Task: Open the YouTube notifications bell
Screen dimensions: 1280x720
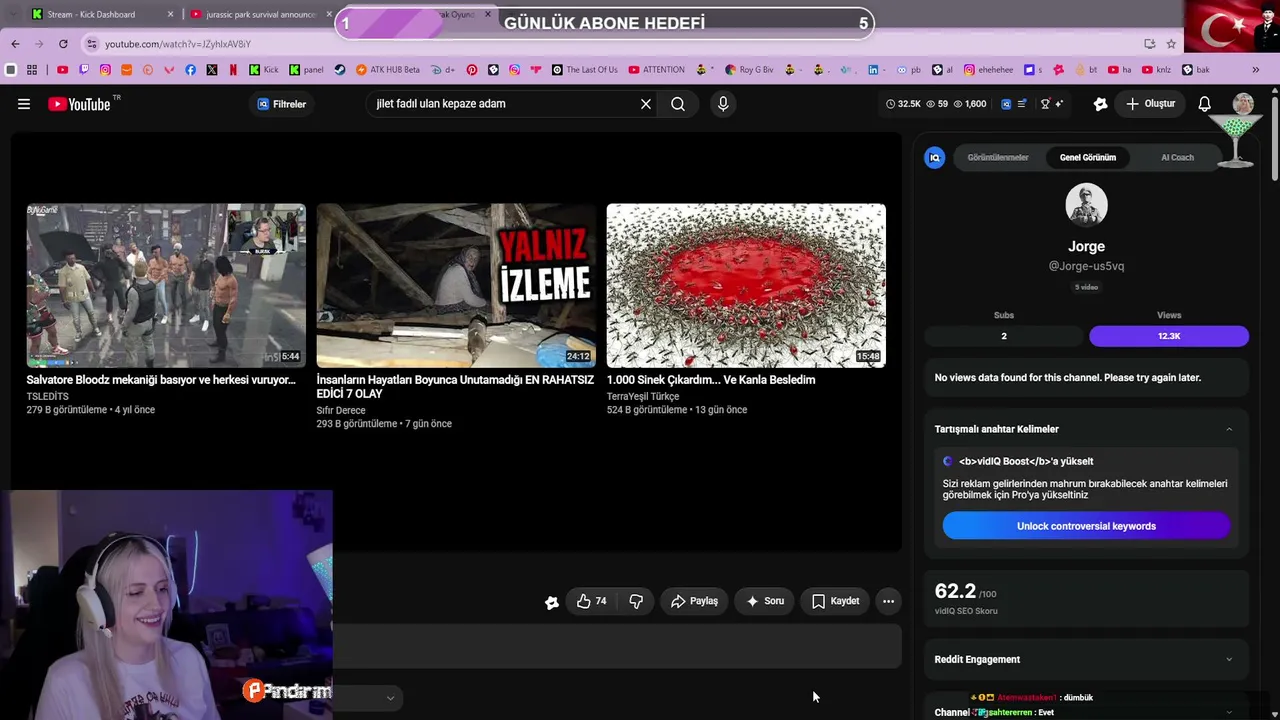Action: click(1205, 104)
